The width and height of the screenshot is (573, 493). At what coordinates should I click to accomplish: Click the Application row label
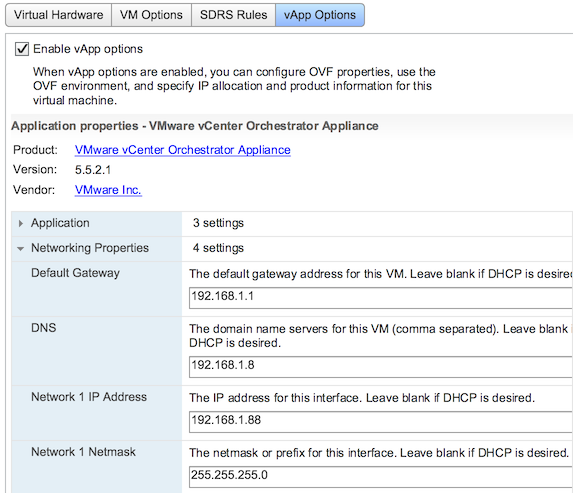[x=60, y=223]
